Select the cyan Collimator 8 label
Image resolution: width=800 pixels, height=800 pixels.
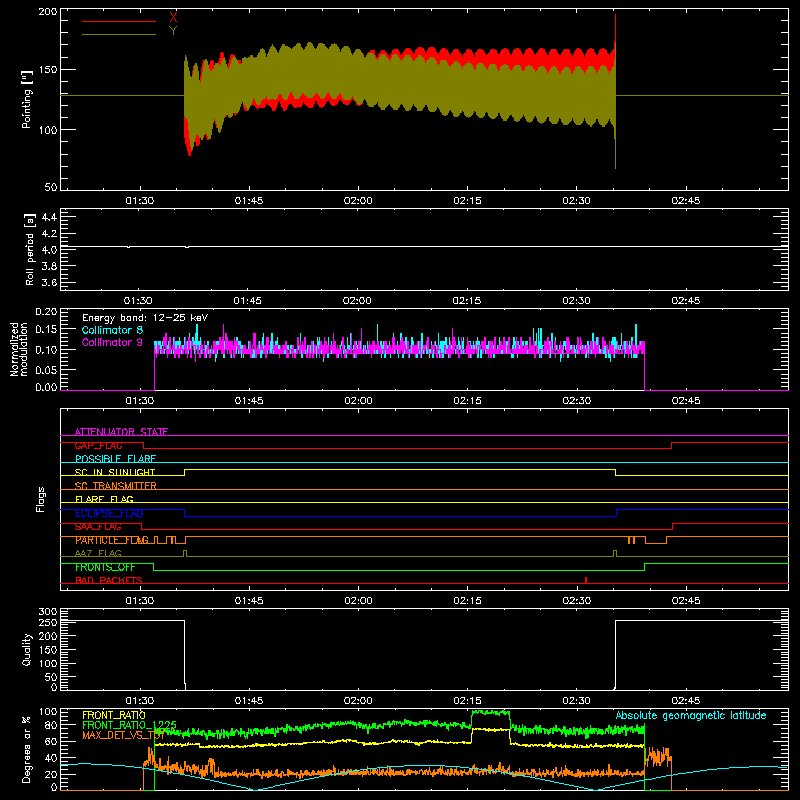tap(112, 330)
